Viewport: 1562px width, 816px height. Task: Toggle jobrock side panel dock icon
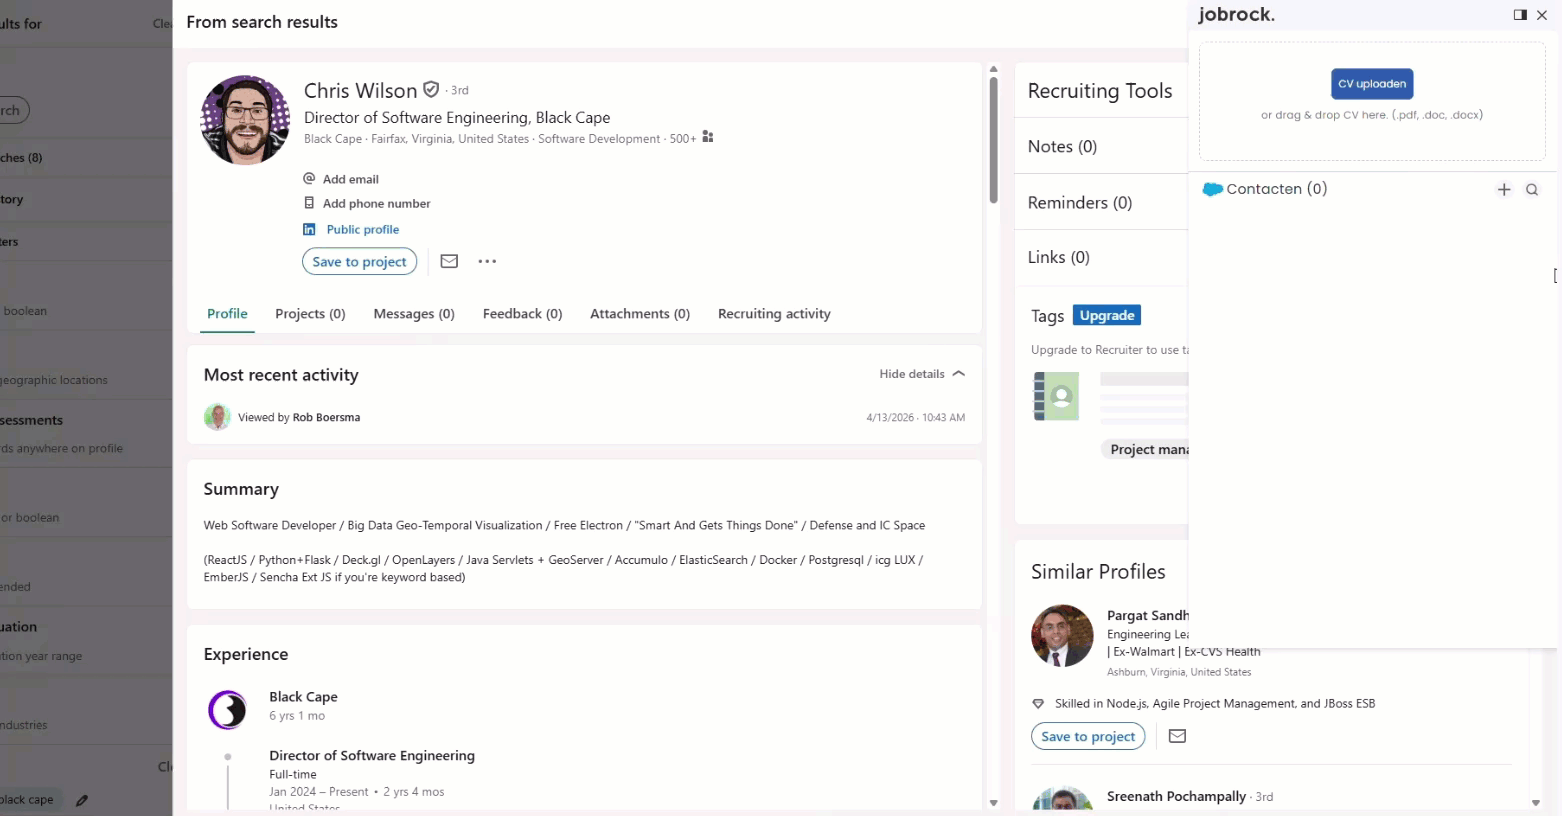pyautogui.click(x=1520, y=15)
